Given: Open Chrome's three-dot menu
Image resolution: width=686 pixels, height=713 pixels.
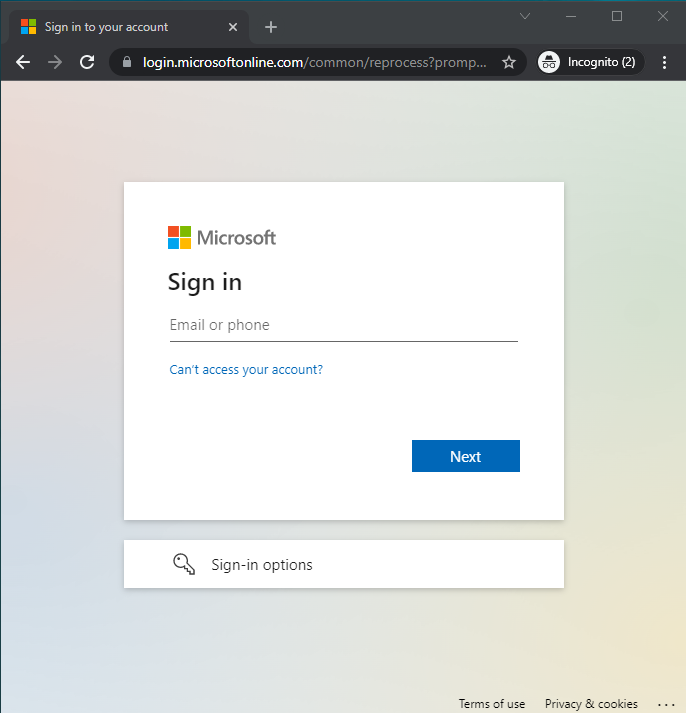Looking at the screenshot, I should [664, 62].
